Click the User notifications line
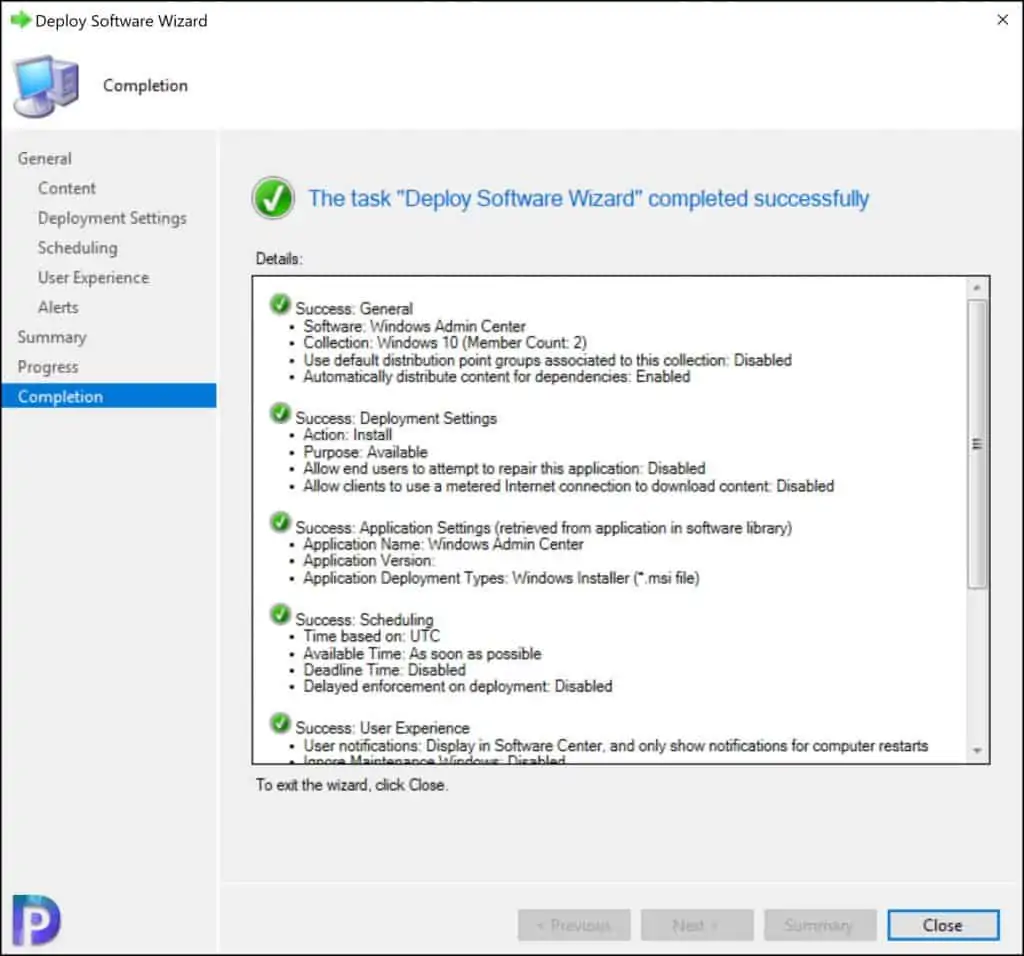 [615, 746]
